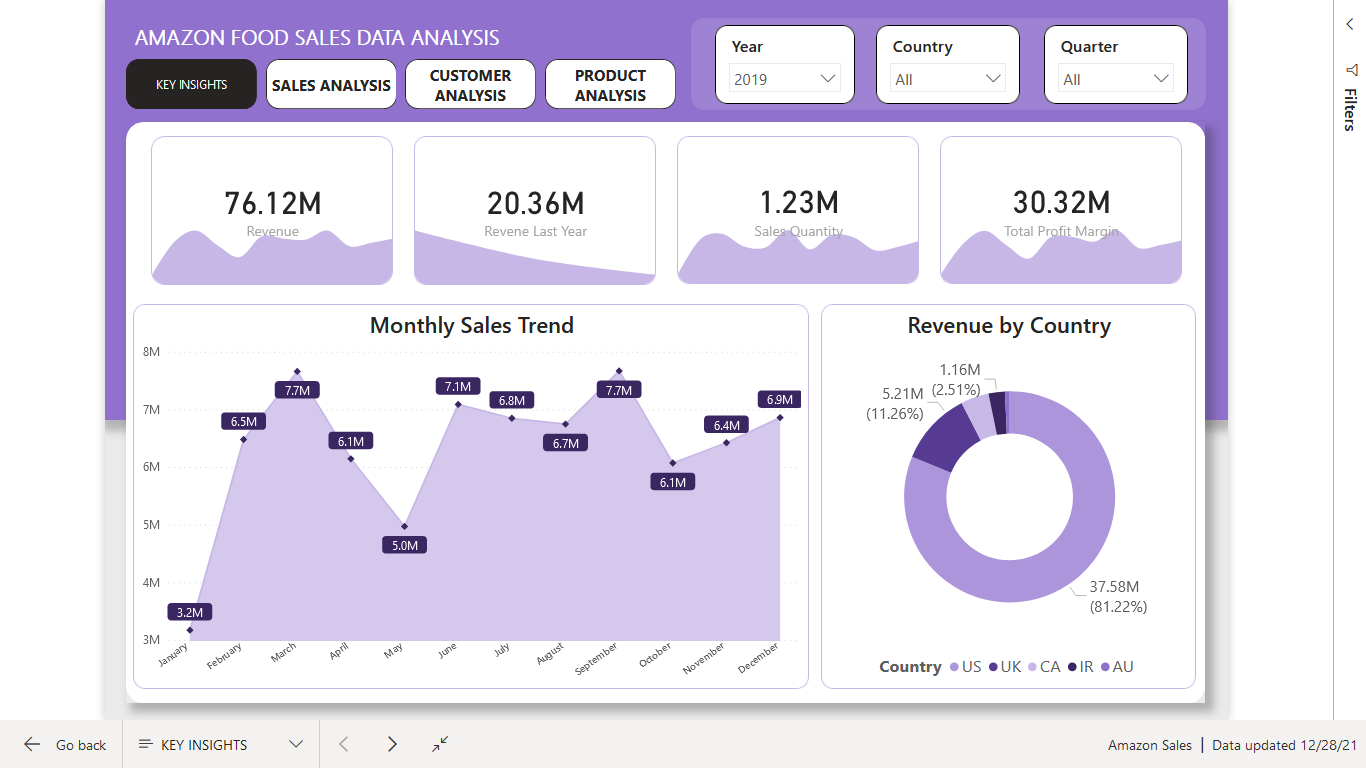Click the Data updated 12/28/21 text
The image size is (1366, 768).
[x=1285, y=745]
